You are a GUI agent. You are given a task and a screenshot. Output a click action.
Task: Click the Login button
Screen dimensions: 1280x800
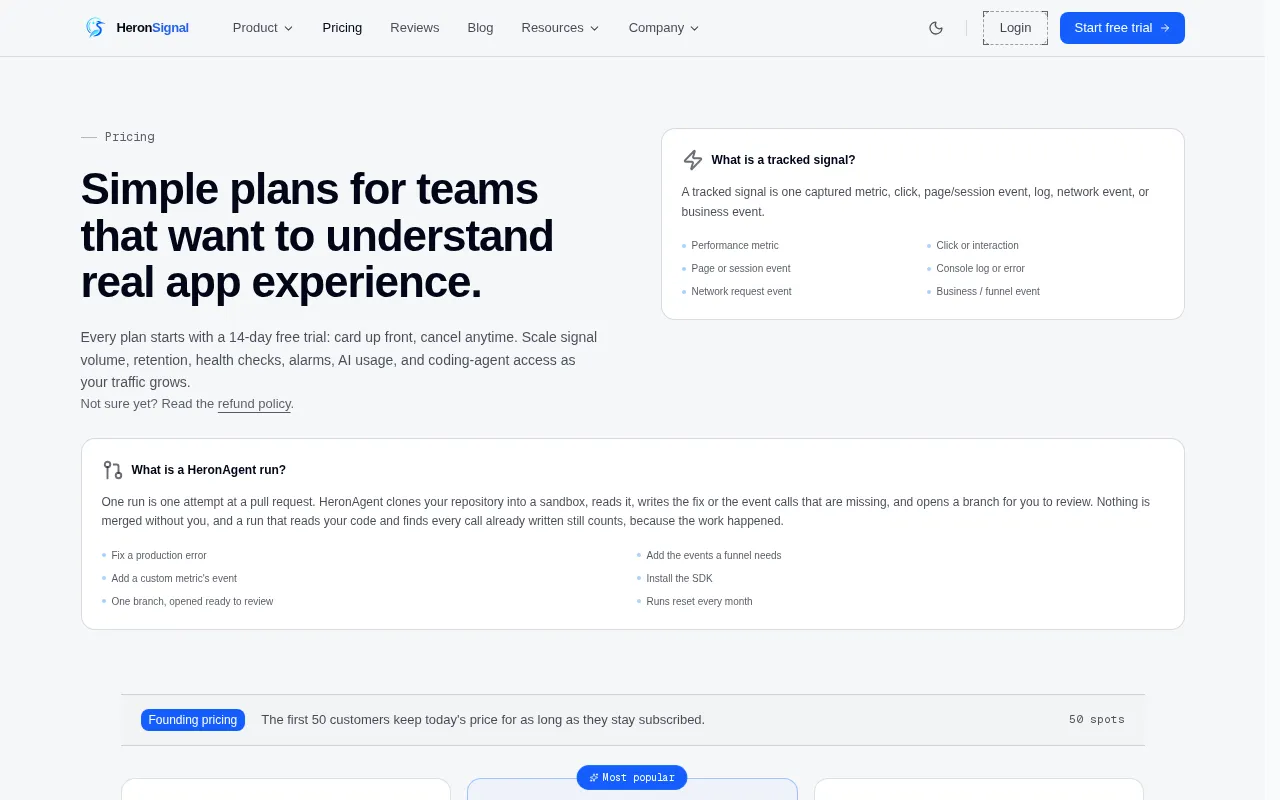click(1015, 28)
